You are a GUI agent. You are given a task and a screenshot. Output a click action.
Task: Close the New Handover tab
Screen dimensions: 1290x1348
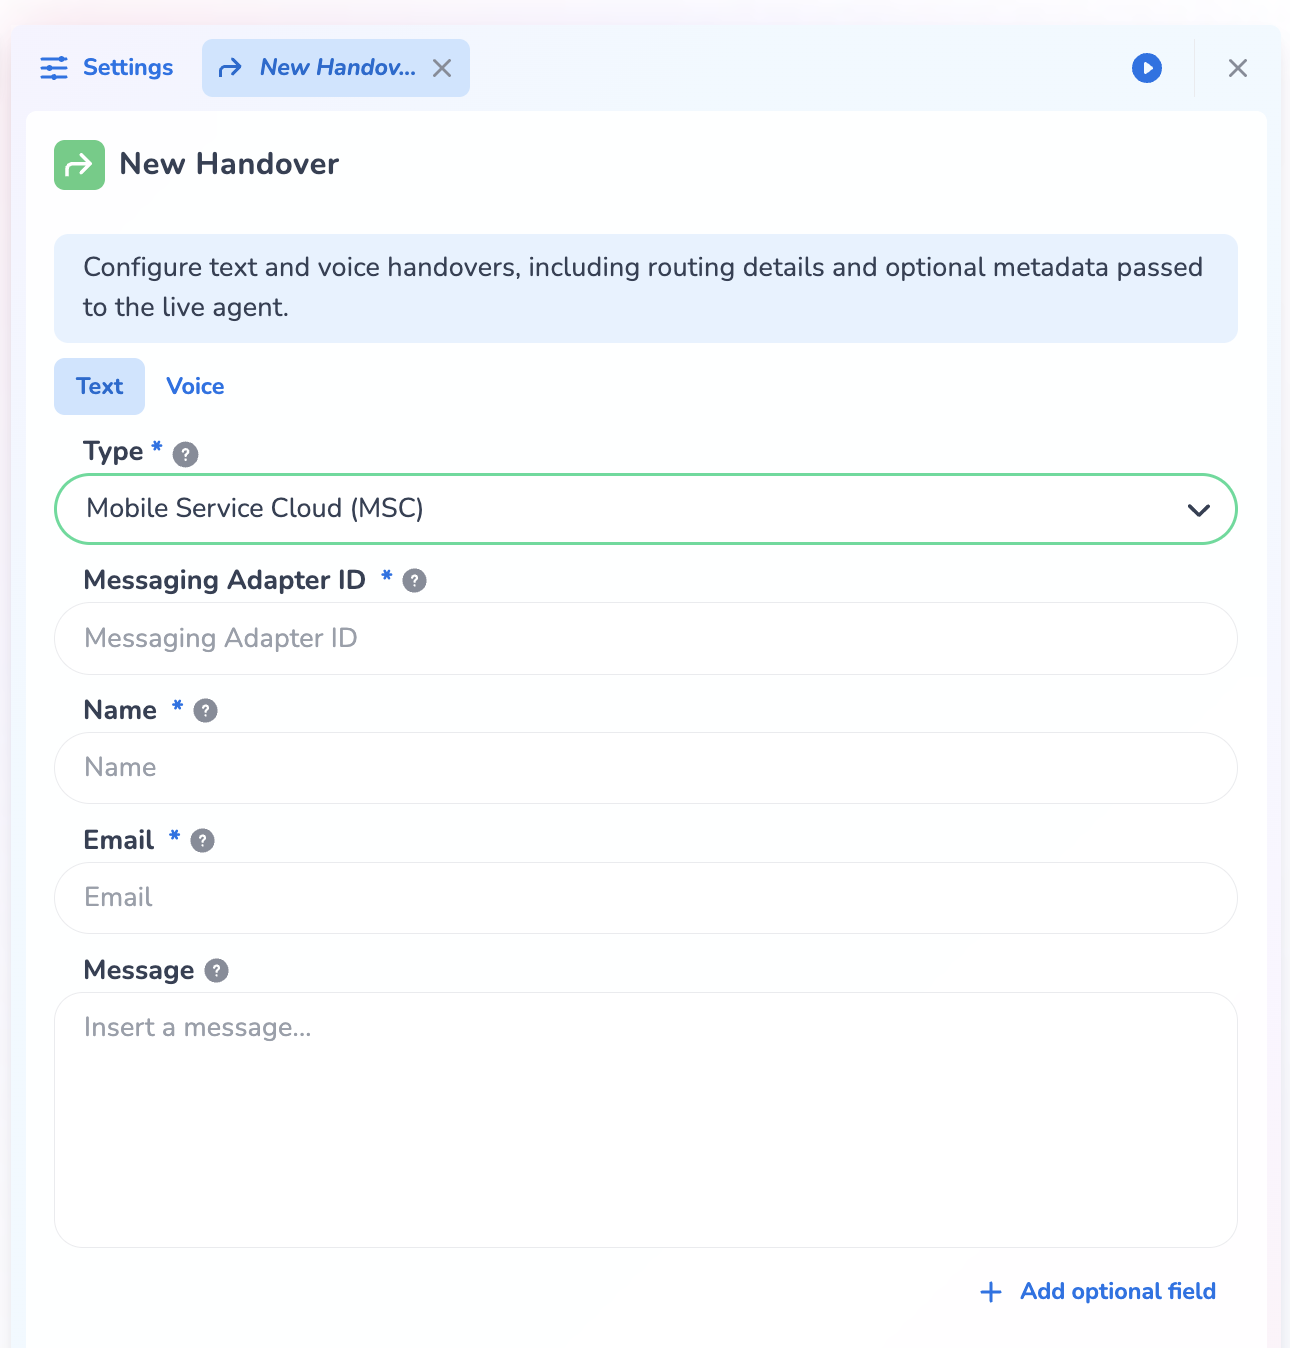tap(442, 68)
